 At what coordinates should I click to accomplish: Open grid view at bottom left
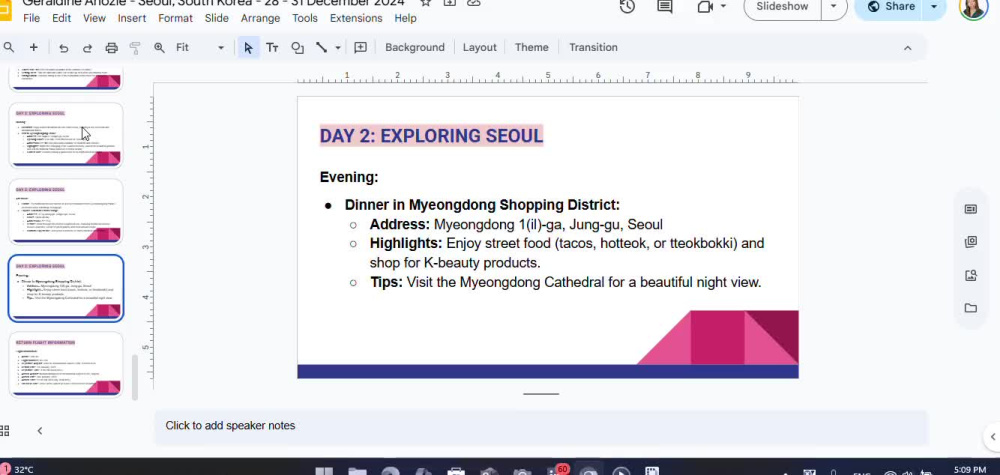(x=4, y=431)
